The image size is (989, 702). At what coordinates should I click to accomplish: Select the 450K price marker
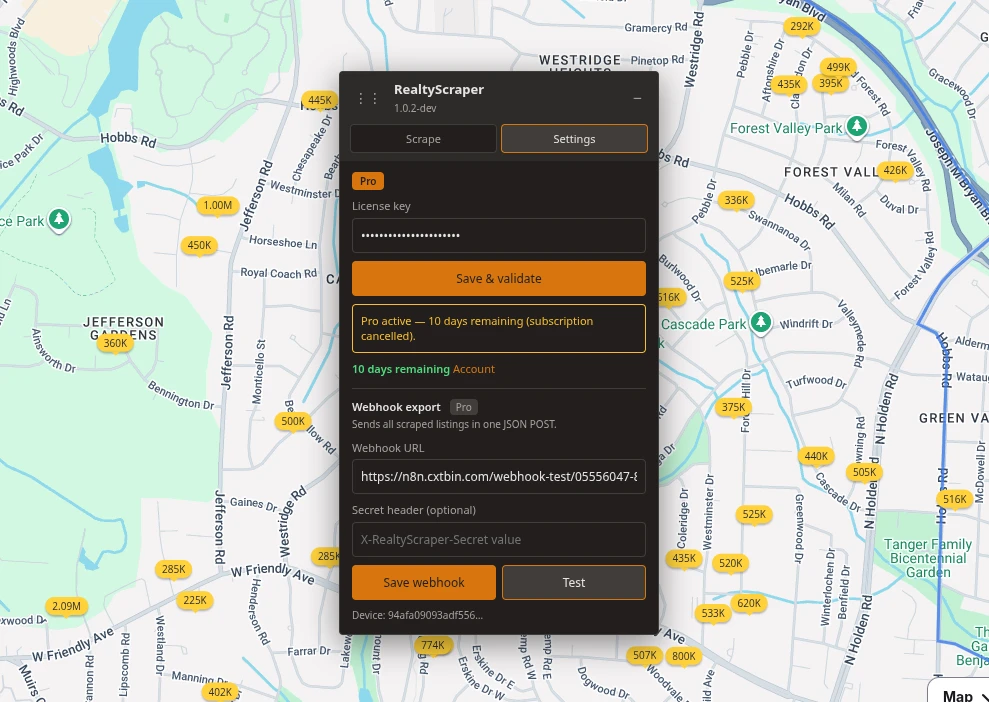tap(199, 246)
